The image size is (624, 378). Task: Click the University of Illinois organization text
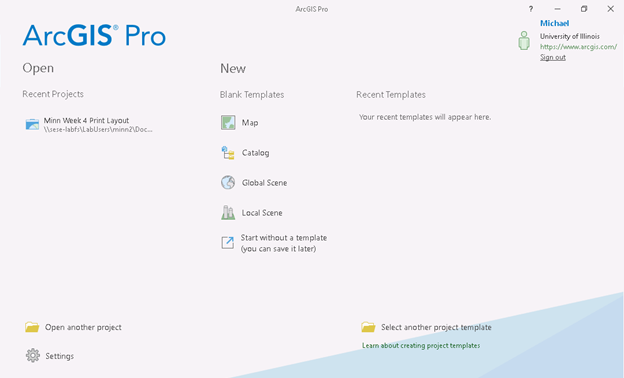(x=569, y=36)
